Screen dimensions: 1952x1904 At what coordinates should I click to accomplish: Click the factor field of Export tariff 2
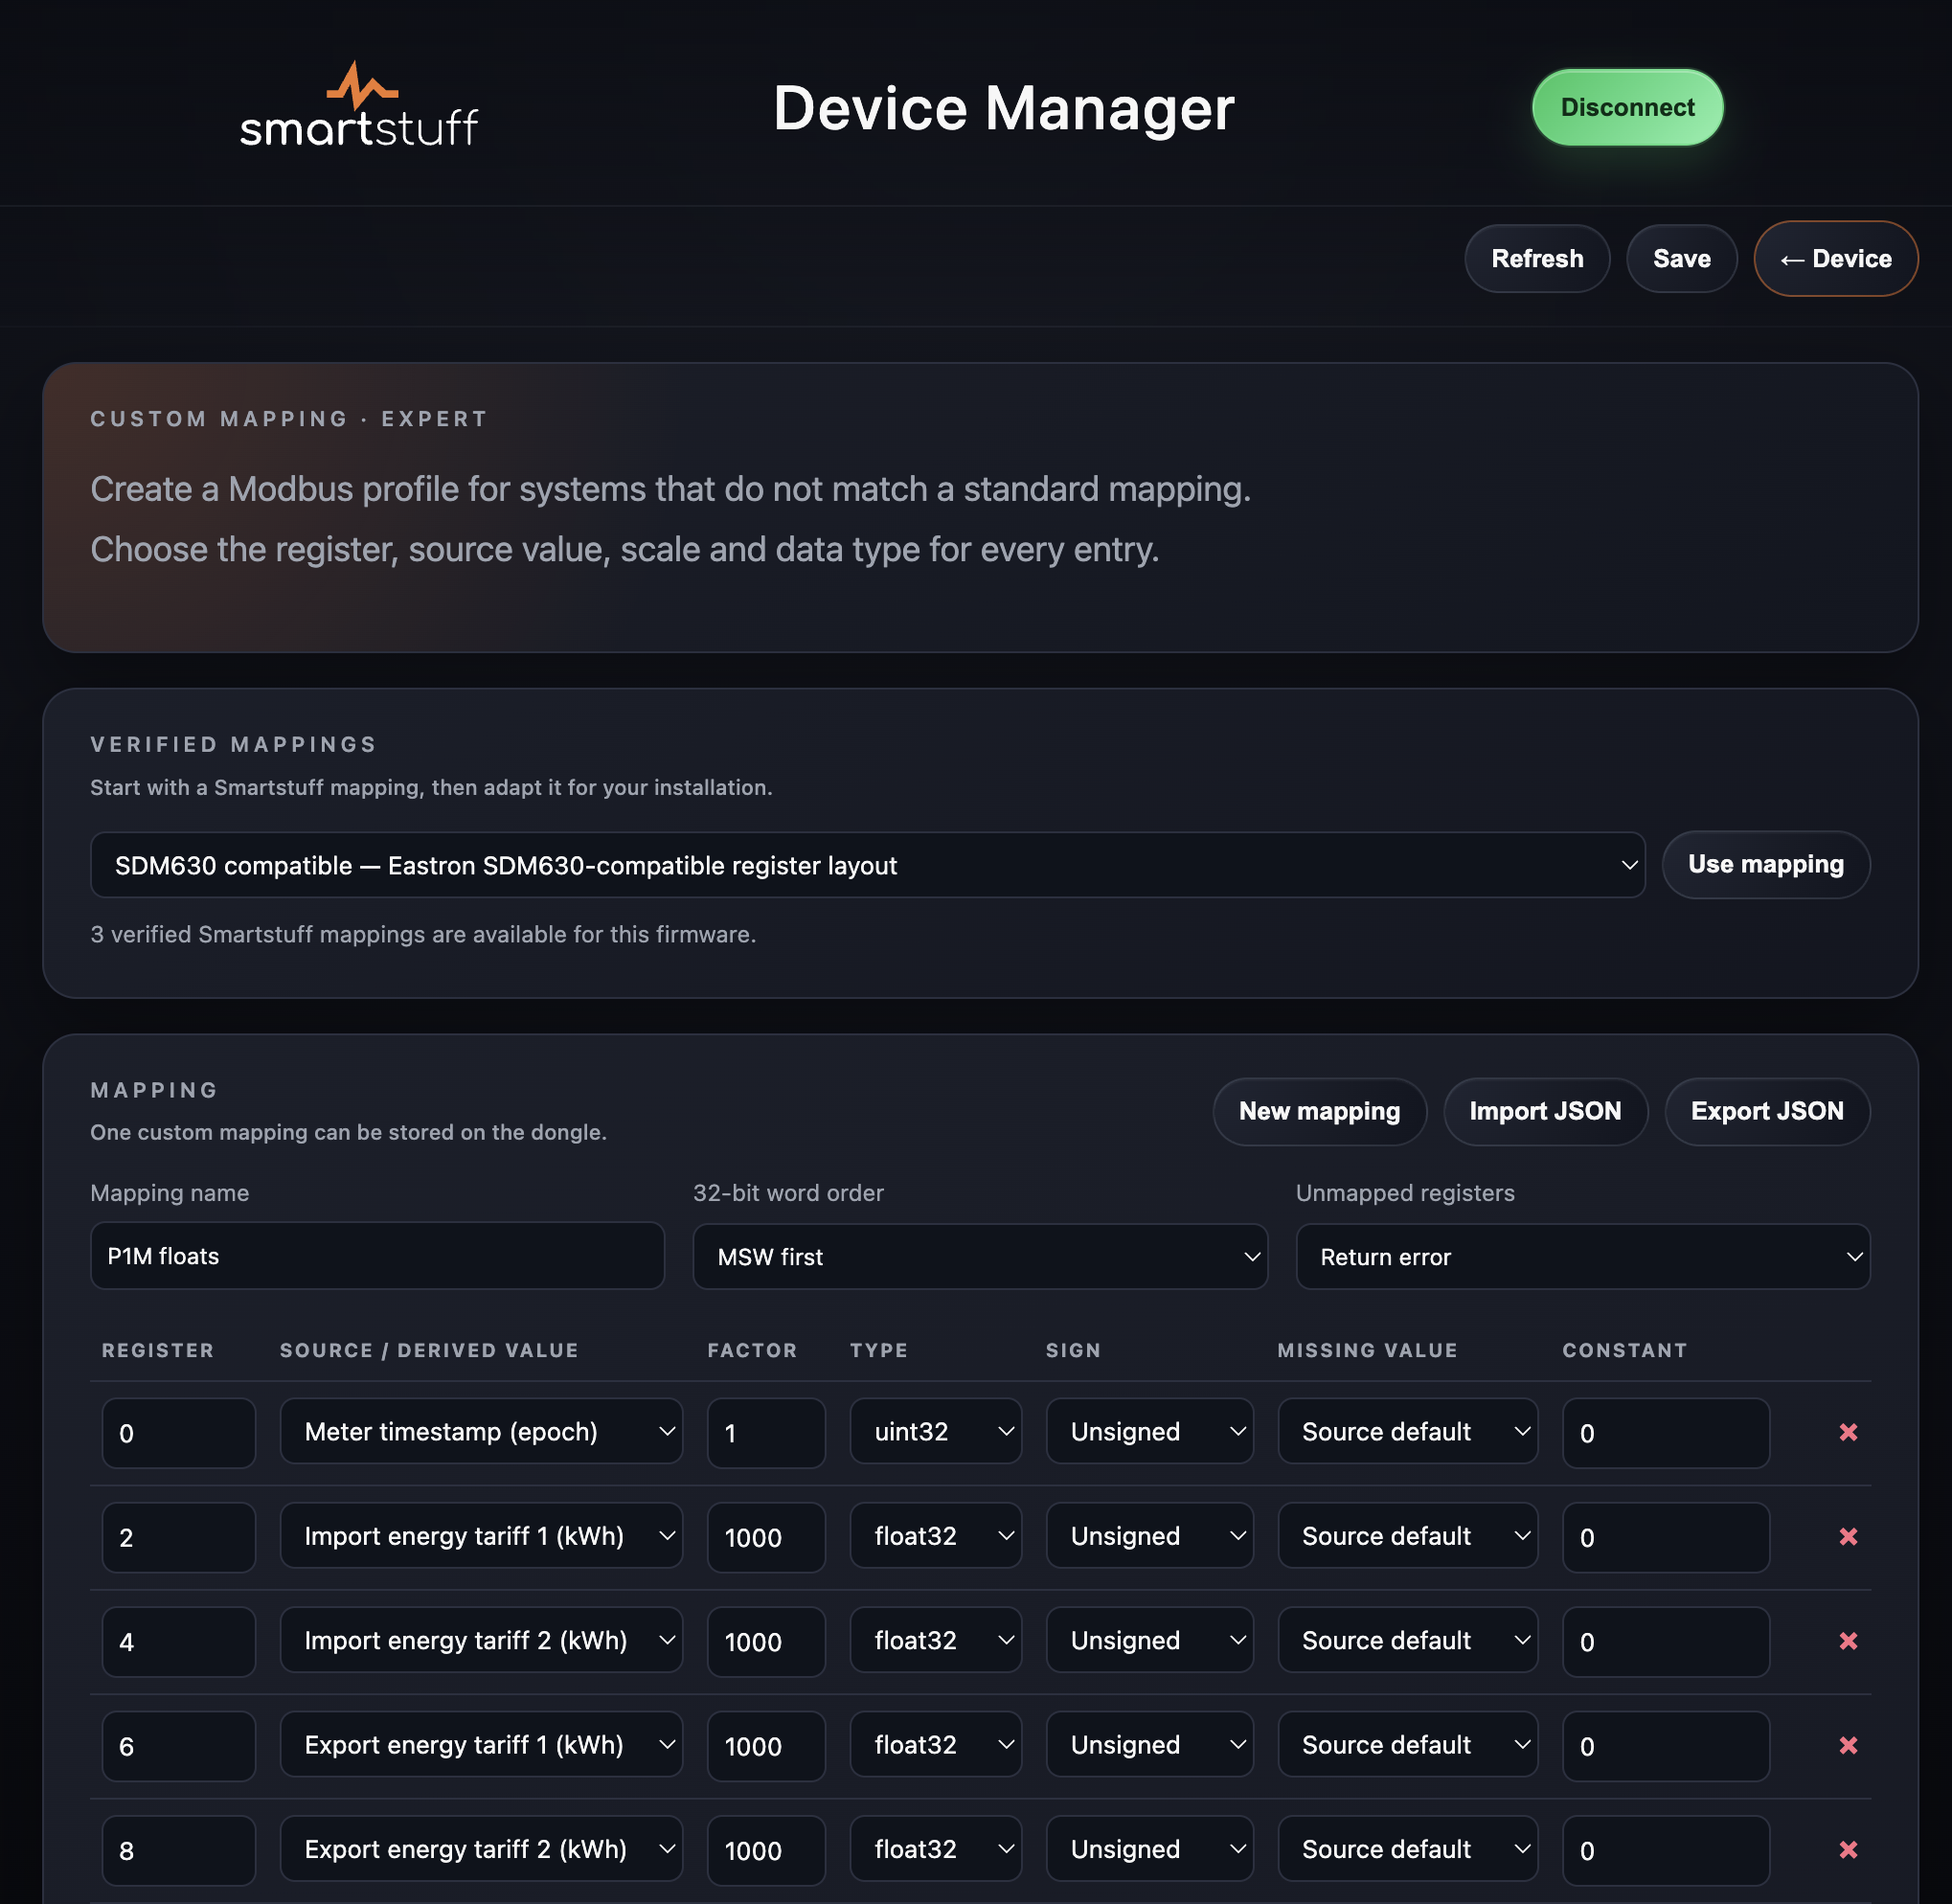click(766, 1851)
